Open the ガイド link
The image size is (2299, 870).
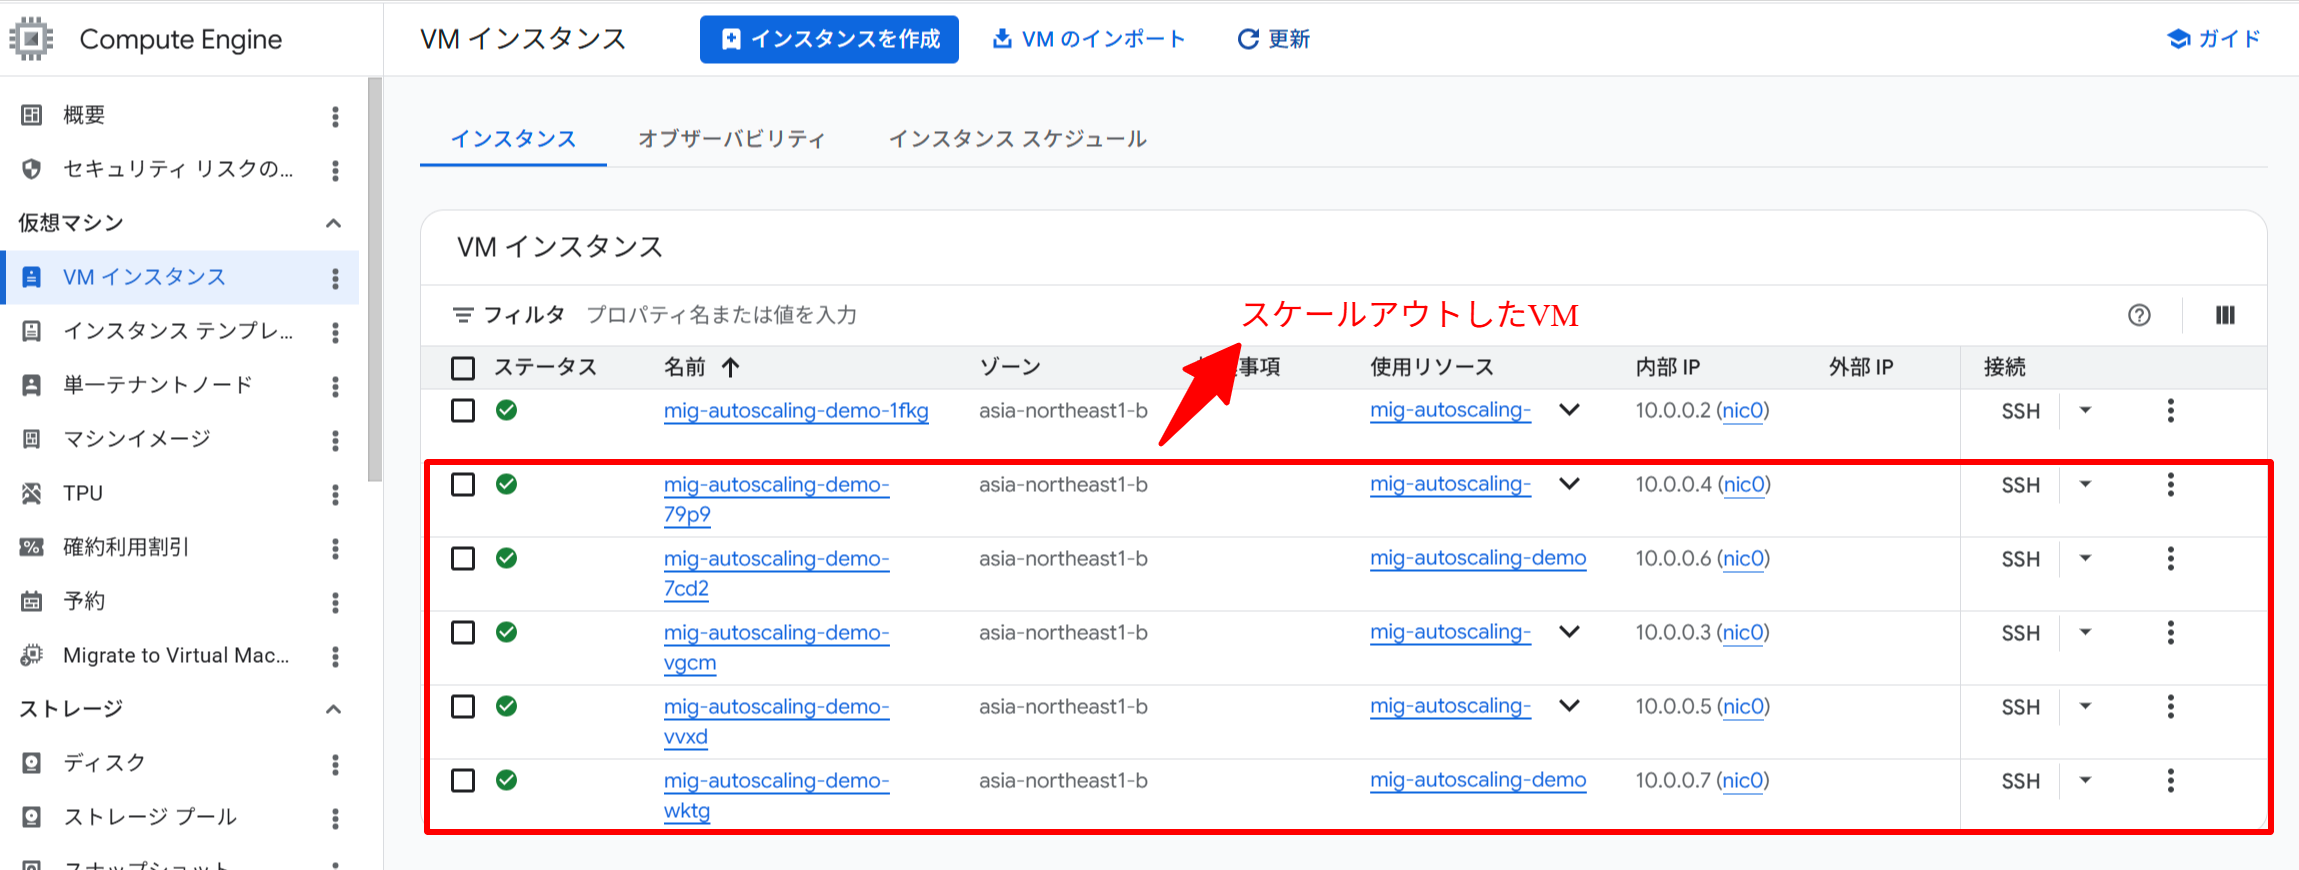point(2214,39)
